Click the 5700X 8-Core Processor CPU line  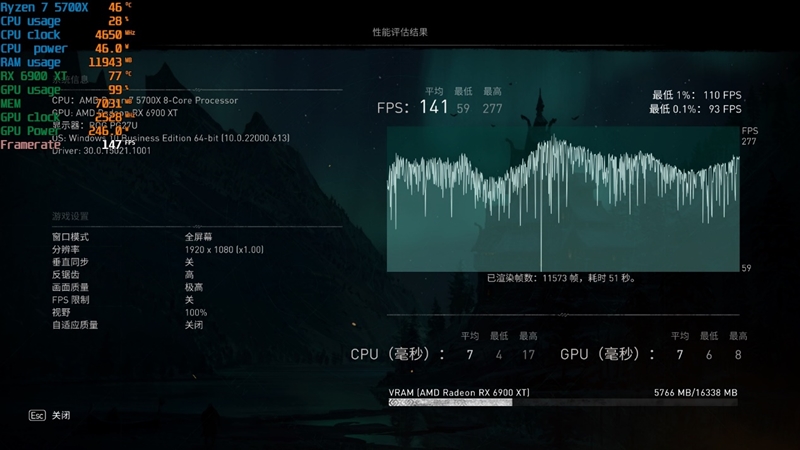pyautogui.click(x=145, y=101)
